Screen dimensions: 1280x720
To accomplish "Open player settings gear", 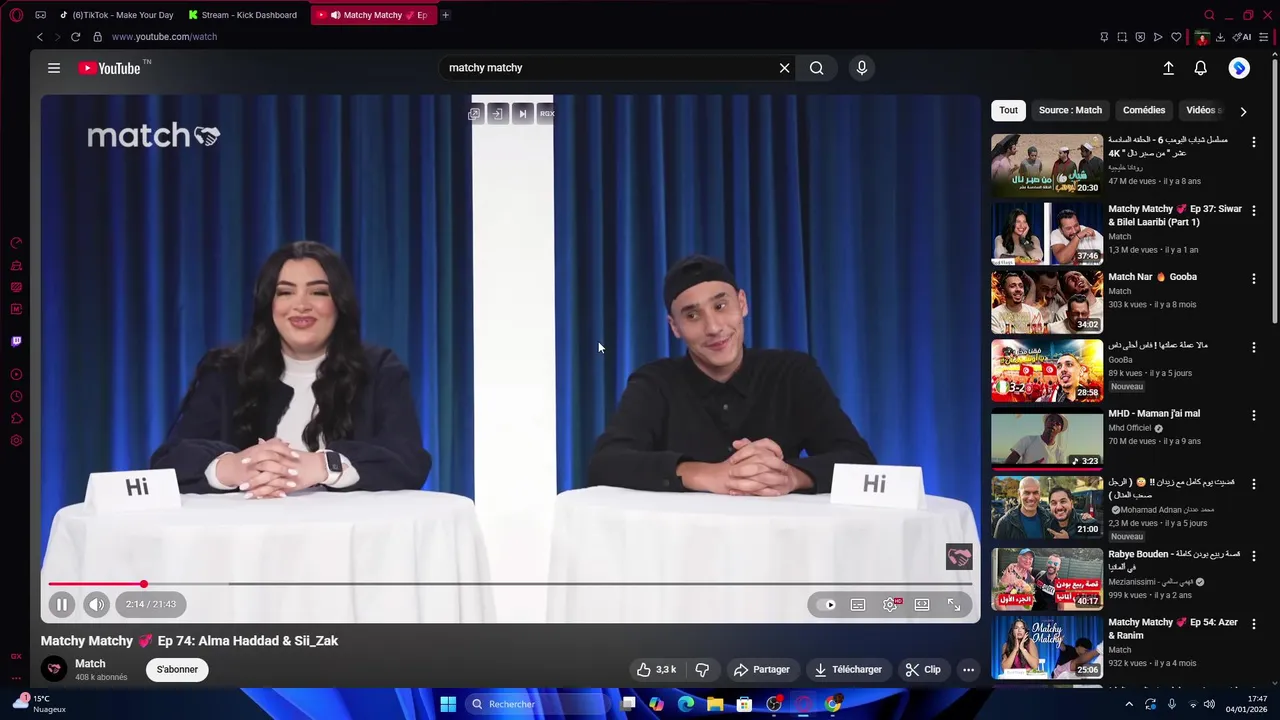I will [x=890, y=605].
